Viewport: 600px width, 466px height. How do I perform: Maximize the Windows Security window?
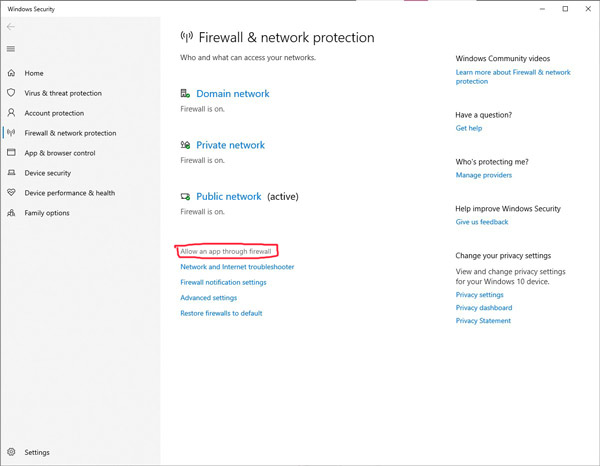point(565,9)
